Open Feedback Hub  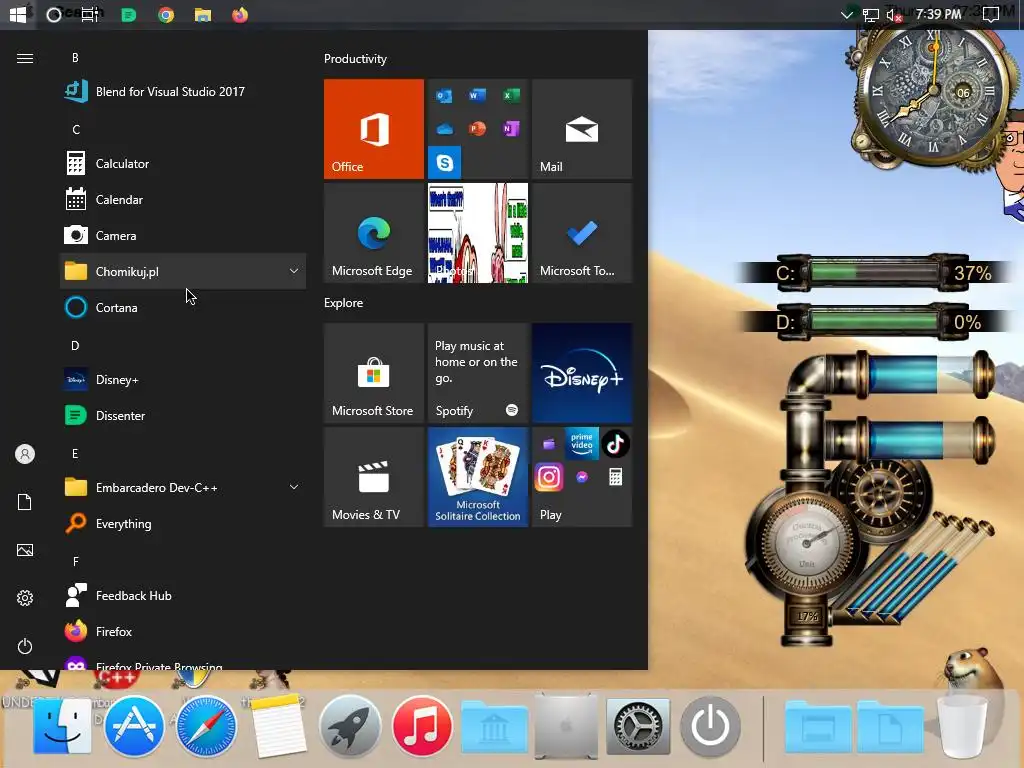[x=183, y=596]
